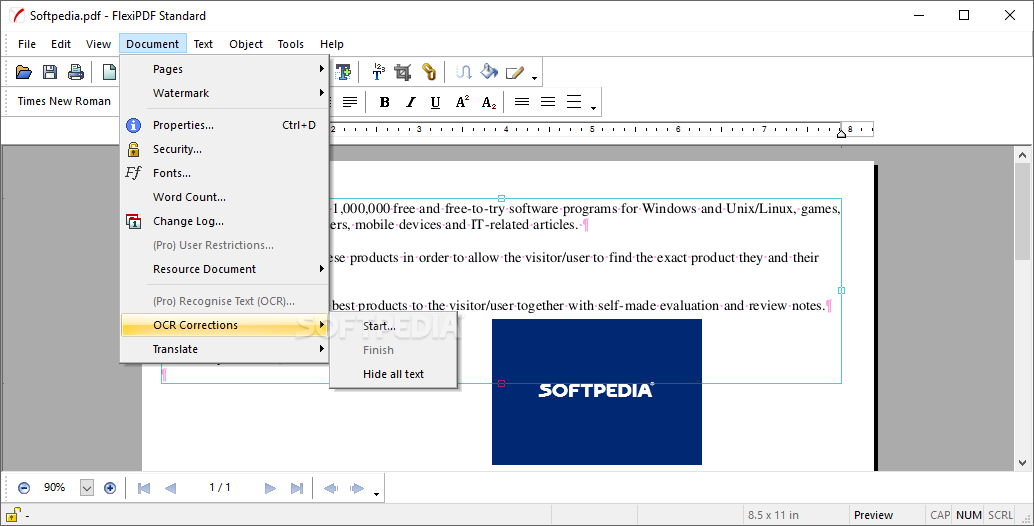This screenshot has width=1034, height=526.
Task: Click the ruler right margin marker
Action: tap(841, 133)
